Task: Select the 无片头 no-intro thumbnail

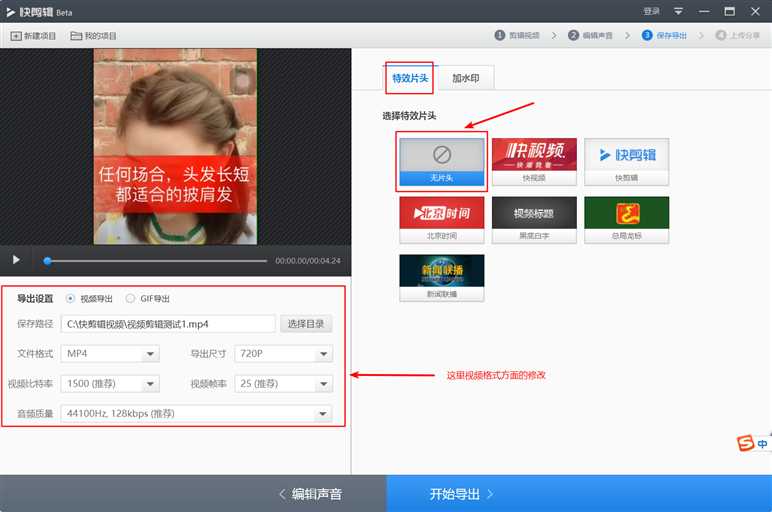Action: click(442, 161)
